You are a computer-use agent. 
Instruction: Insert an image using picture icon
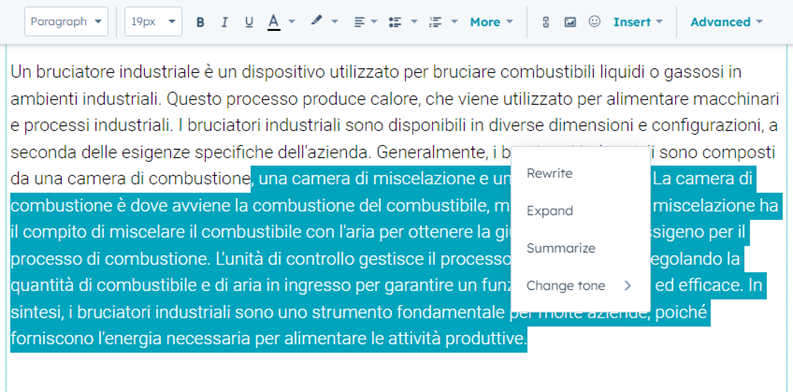point(570,22)
